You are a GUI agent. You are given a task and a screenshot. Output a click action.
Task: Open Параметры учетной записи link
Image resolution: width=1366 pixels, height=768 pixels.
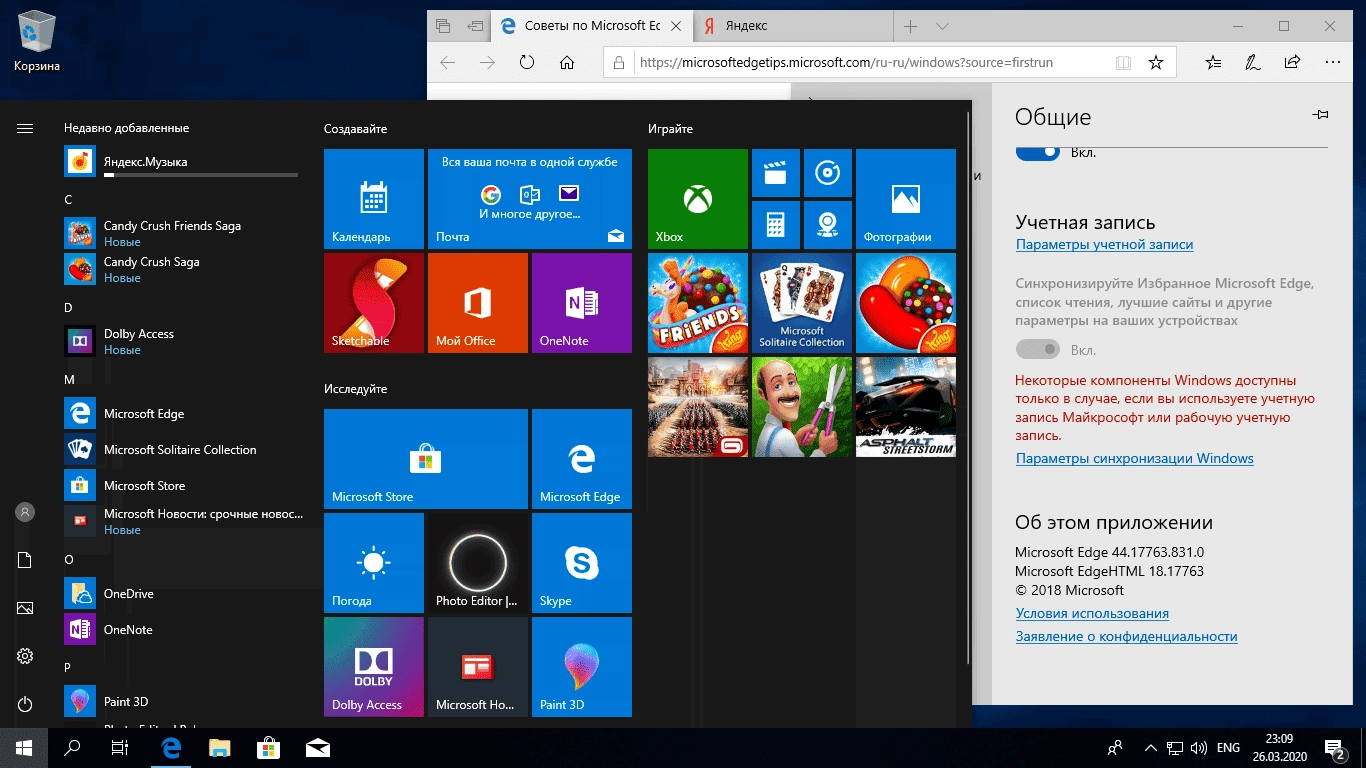coord(1104,244)
